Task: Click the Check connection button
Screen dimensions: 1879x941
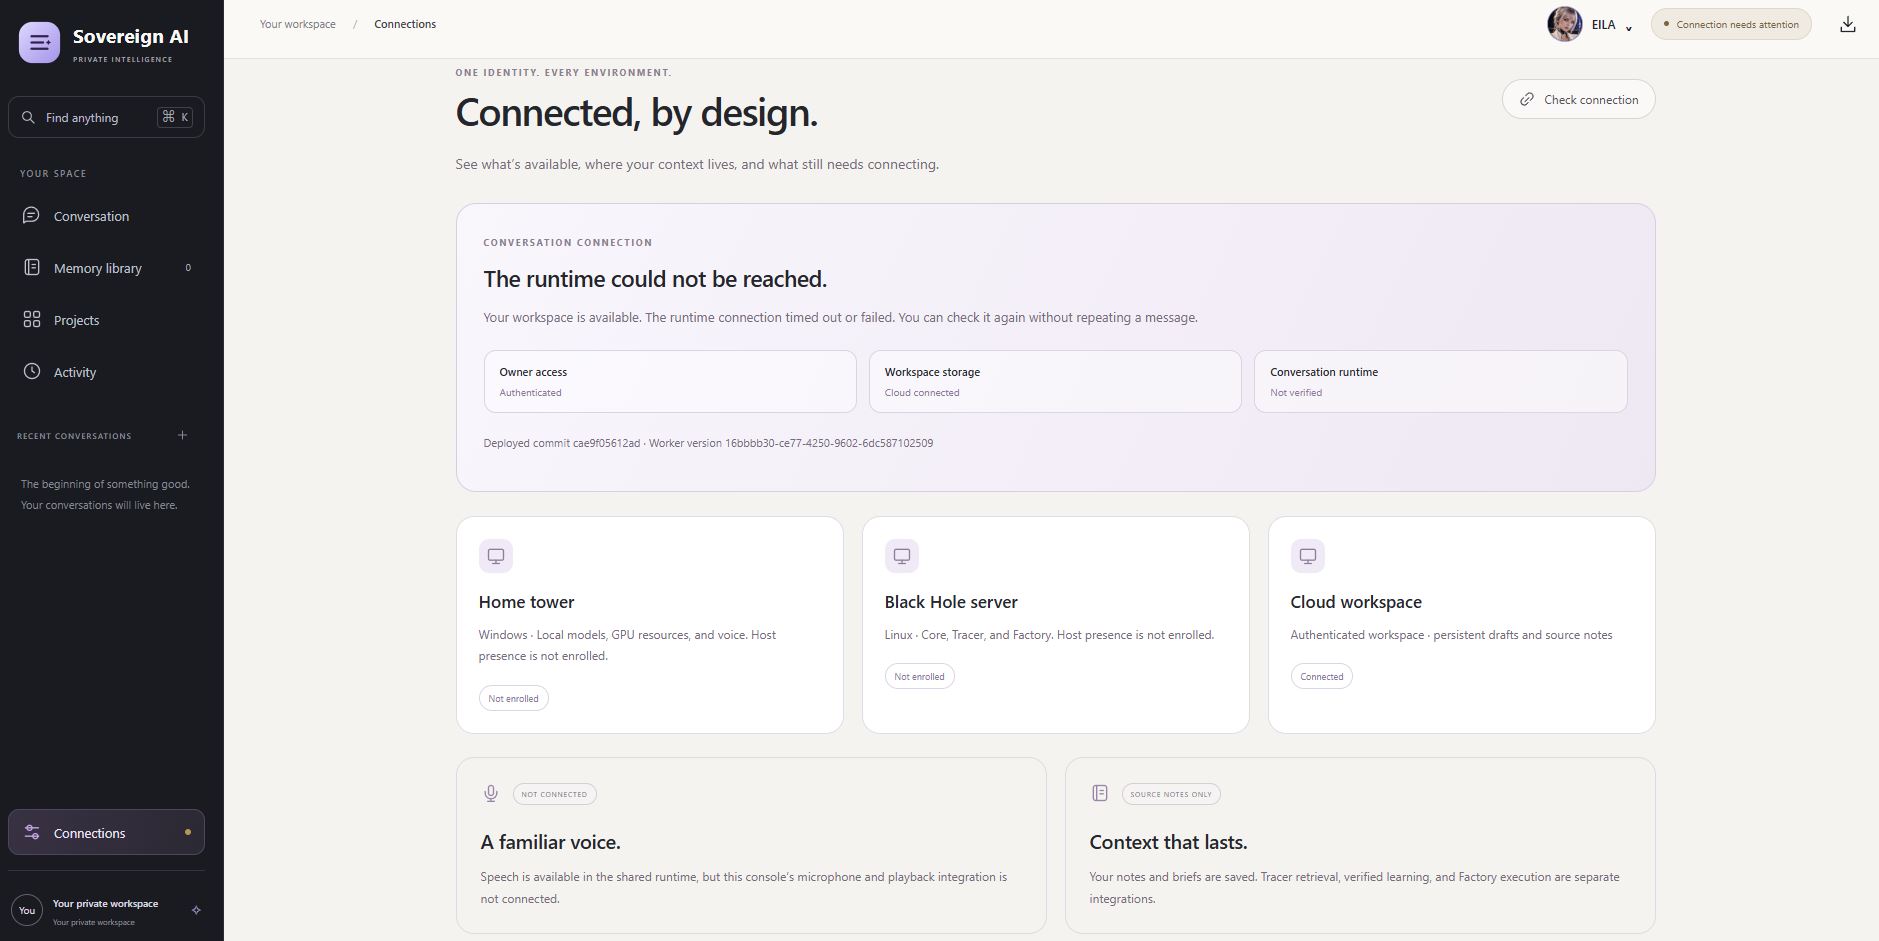Action: (x=1578, y=99)
